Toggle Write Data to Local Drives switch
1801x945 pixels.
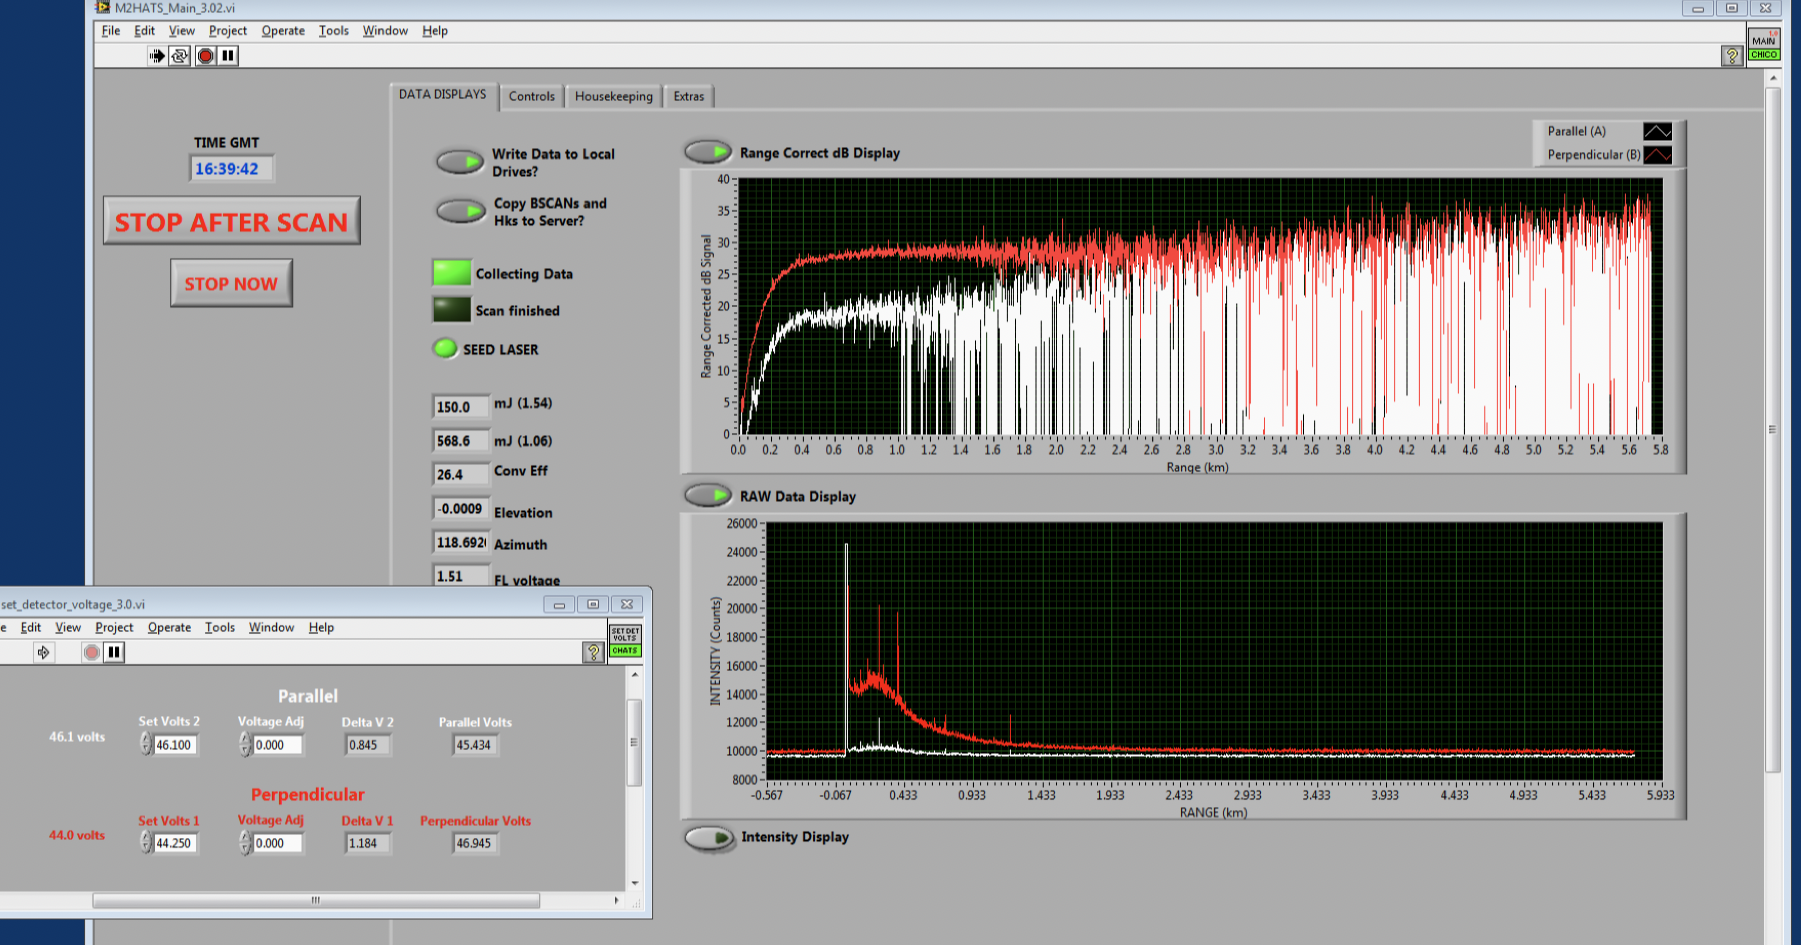(x=460, y=161)
